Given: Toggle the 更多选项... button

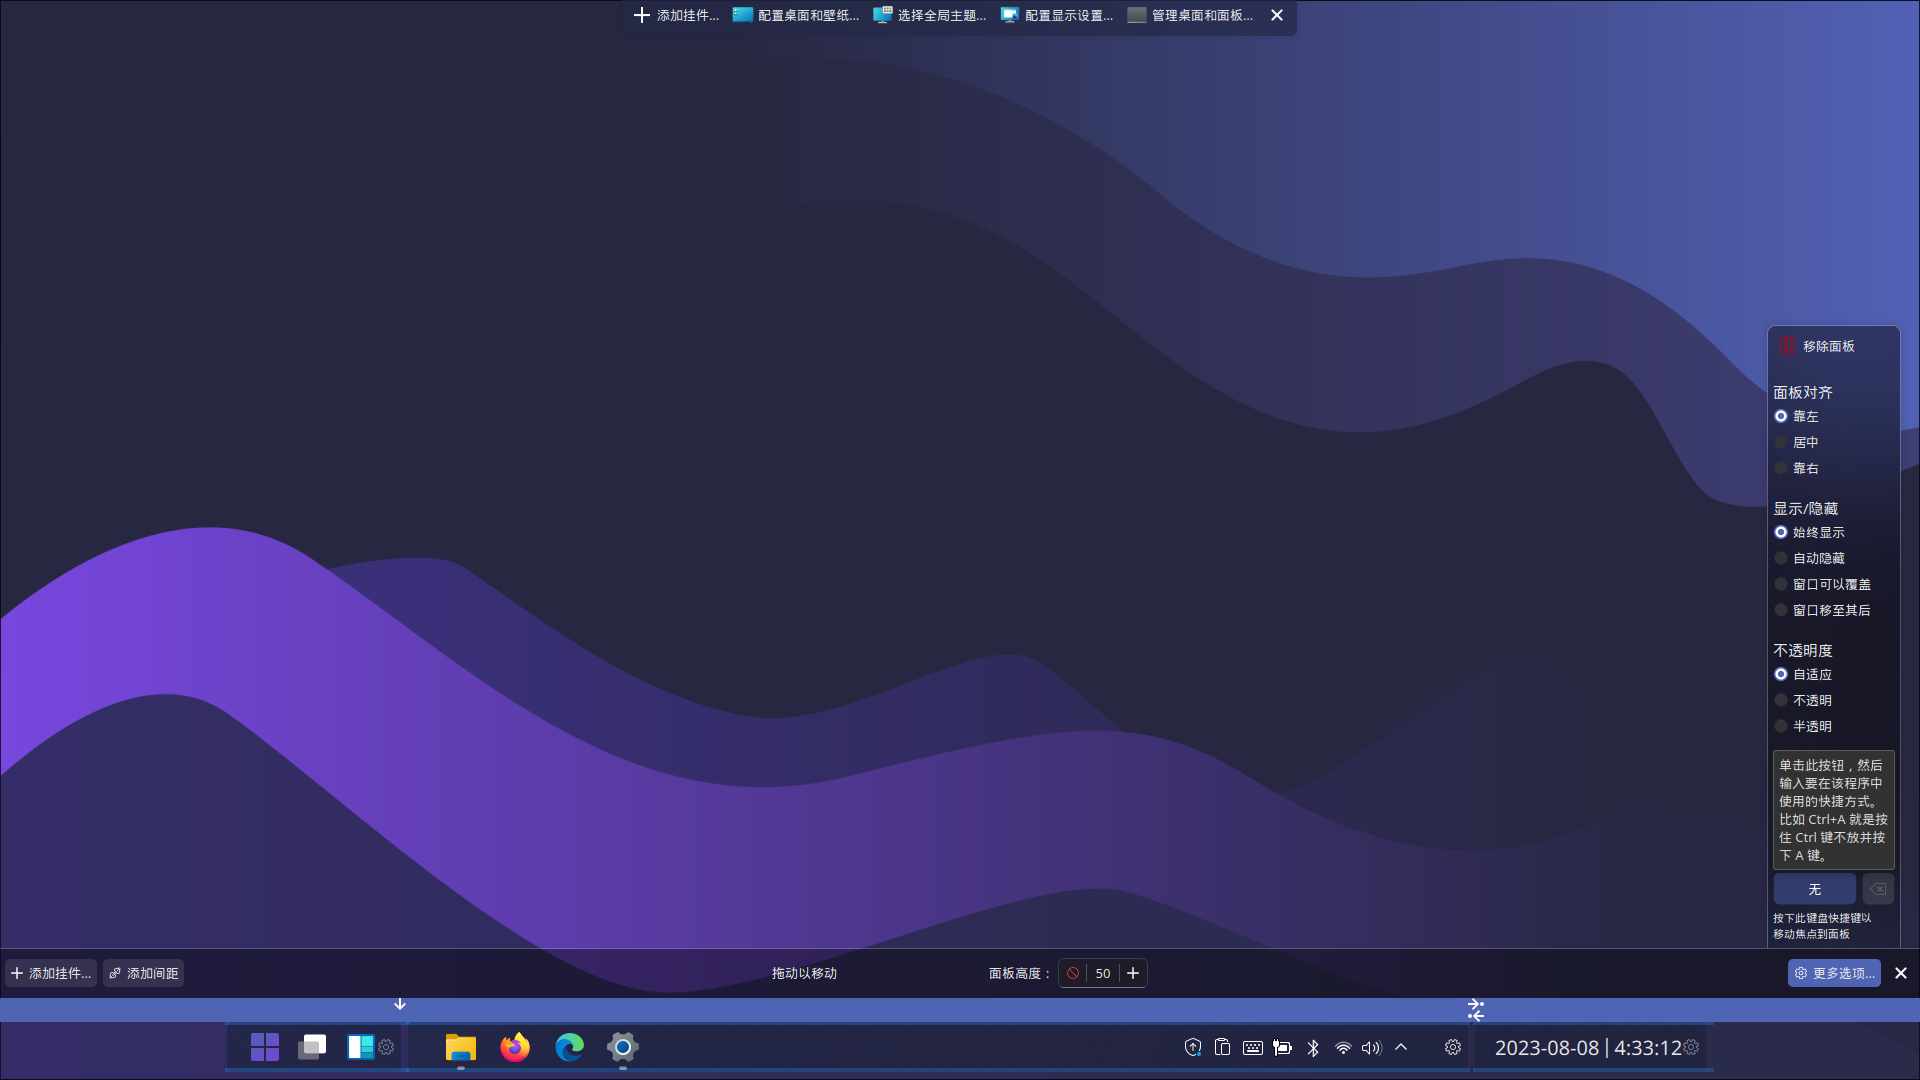Looking at the screenshot, I should 1834,973.
